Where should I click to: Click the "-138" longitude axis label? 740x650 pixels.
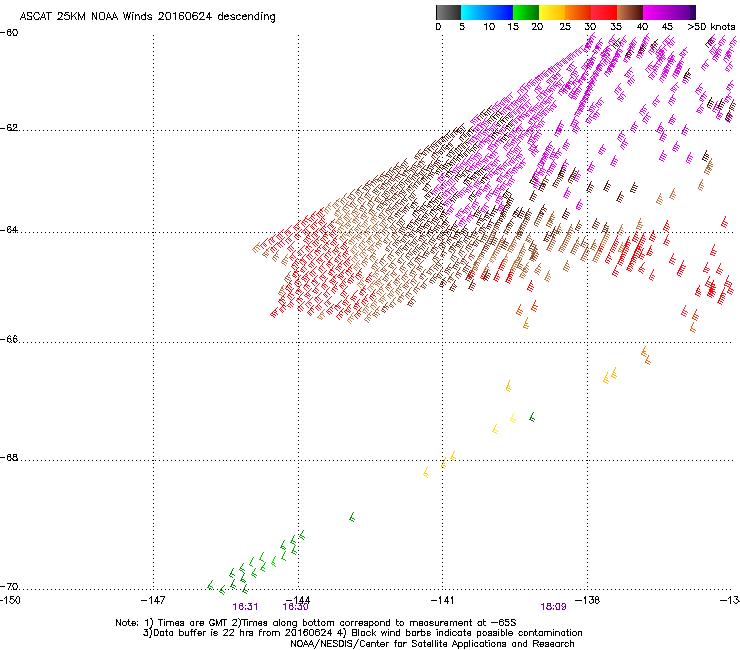coord(588,600)
